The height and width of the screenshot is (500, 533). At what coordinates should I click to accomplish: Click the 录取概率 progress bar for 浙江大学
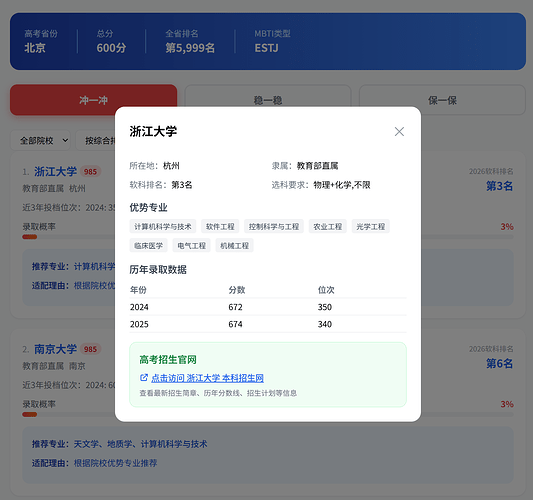68,237
